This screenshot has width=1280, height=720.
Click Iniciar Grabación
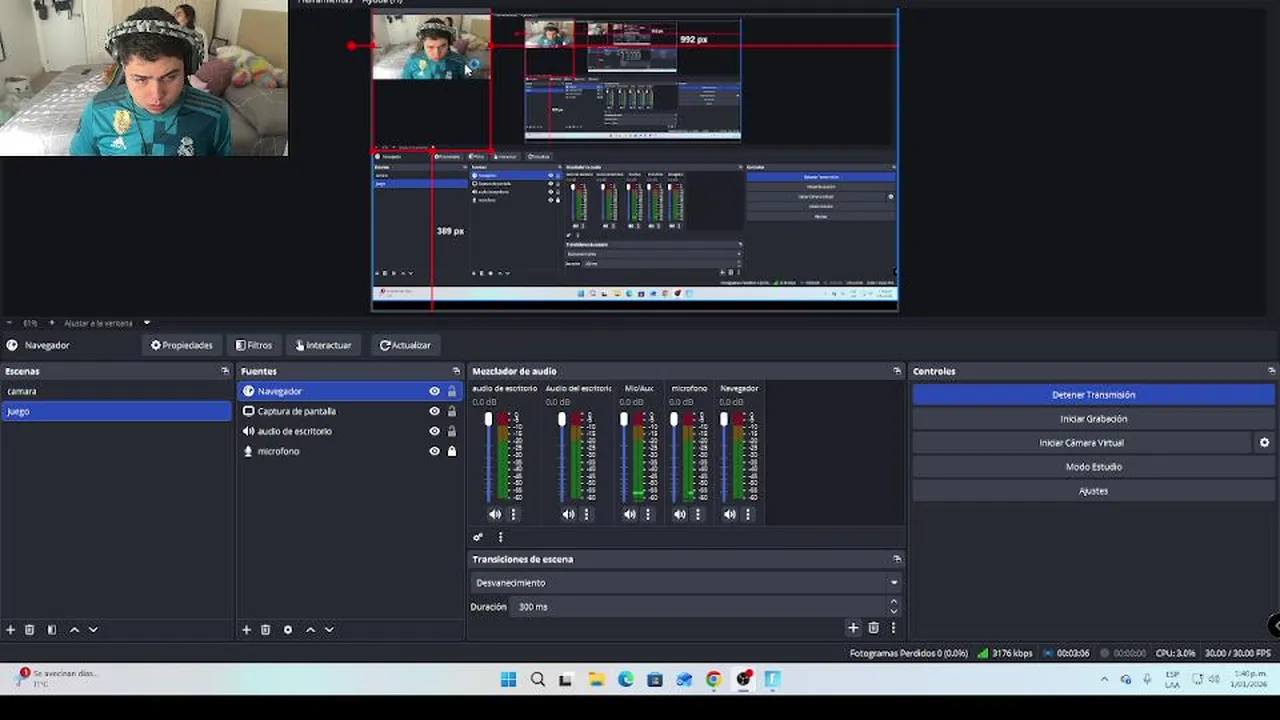pos(1093,419)
